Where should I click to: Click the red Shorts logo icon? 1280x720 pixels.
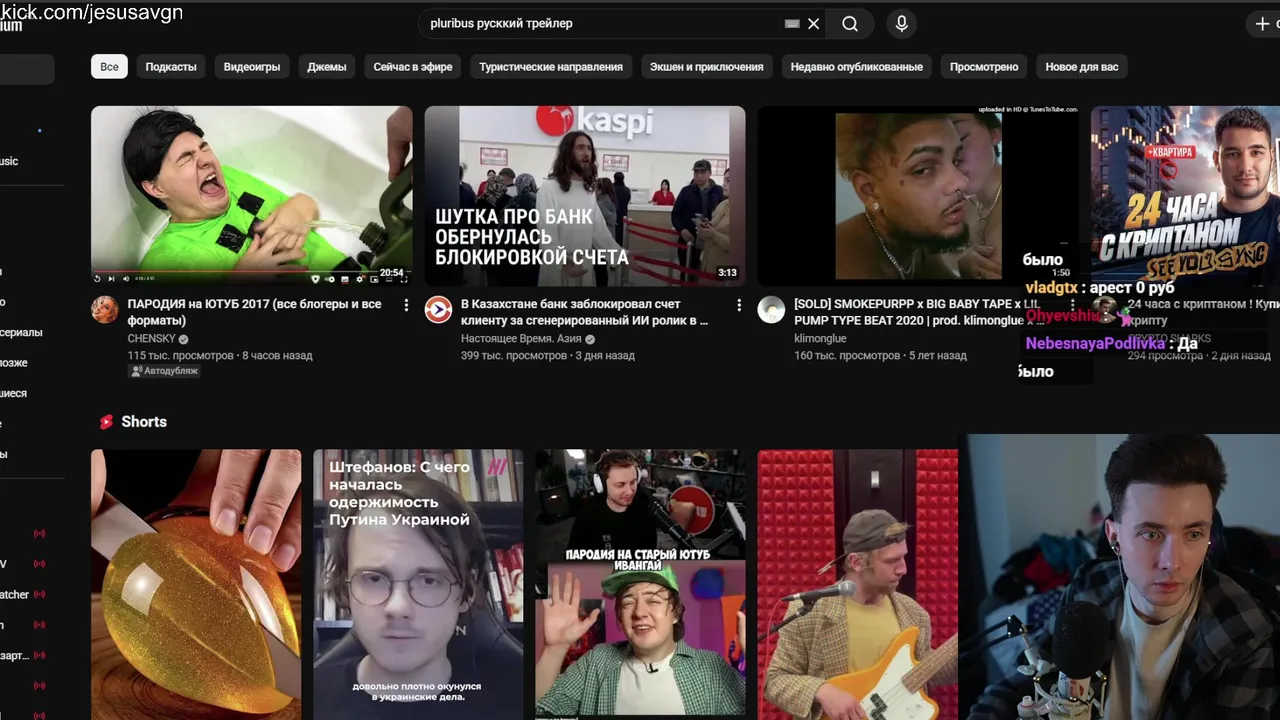[x=106, y=422]
